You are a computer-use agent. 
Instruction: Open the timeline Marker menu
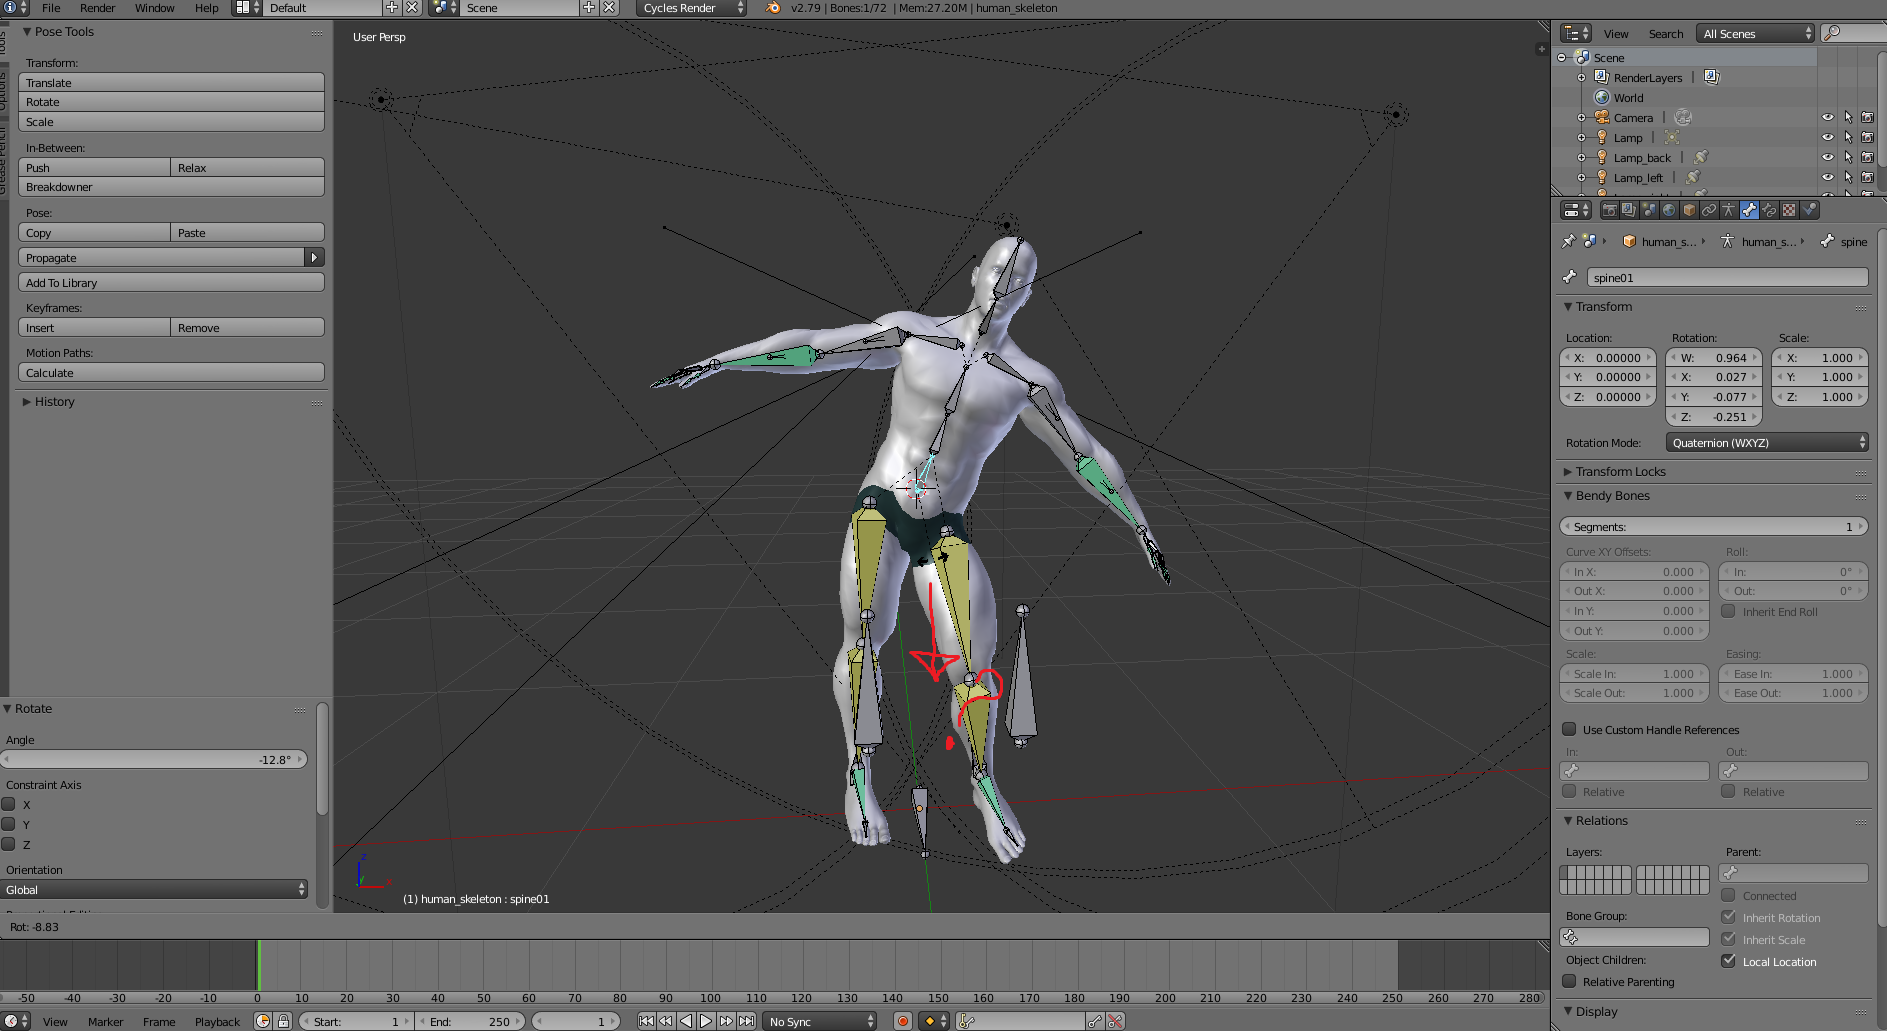click(x=105, y=1021)
